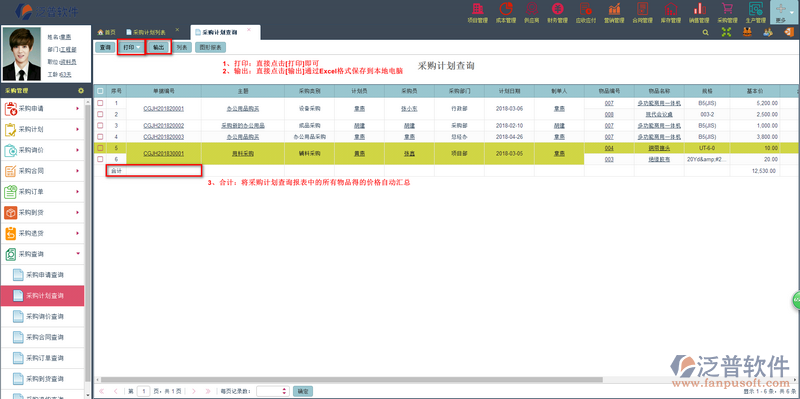Expand the 更多 modules dropdown
The width and height of the screenshot is (800, 399).
783,12
